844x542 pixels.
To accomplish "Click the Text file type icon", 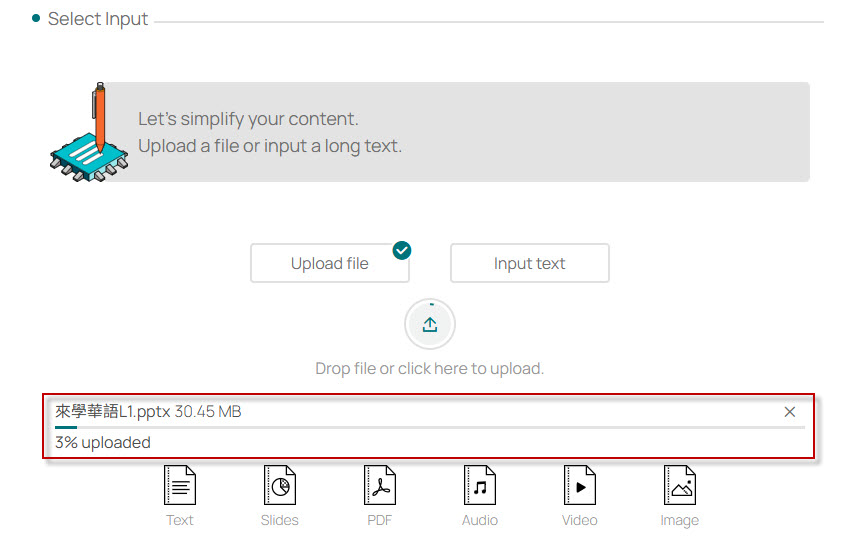I will tap(180, 486).
